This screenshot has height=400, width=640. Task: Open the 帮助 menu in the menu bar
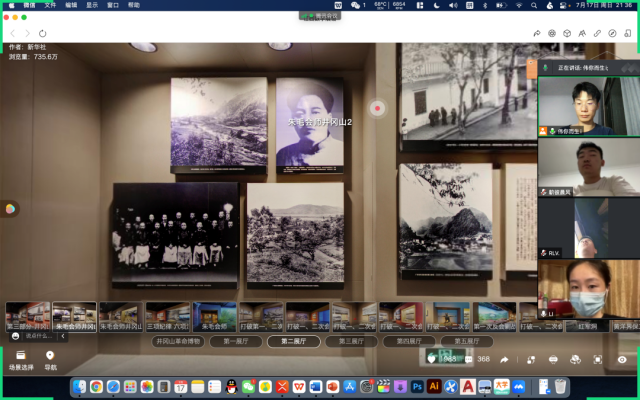tap(134, 5)
